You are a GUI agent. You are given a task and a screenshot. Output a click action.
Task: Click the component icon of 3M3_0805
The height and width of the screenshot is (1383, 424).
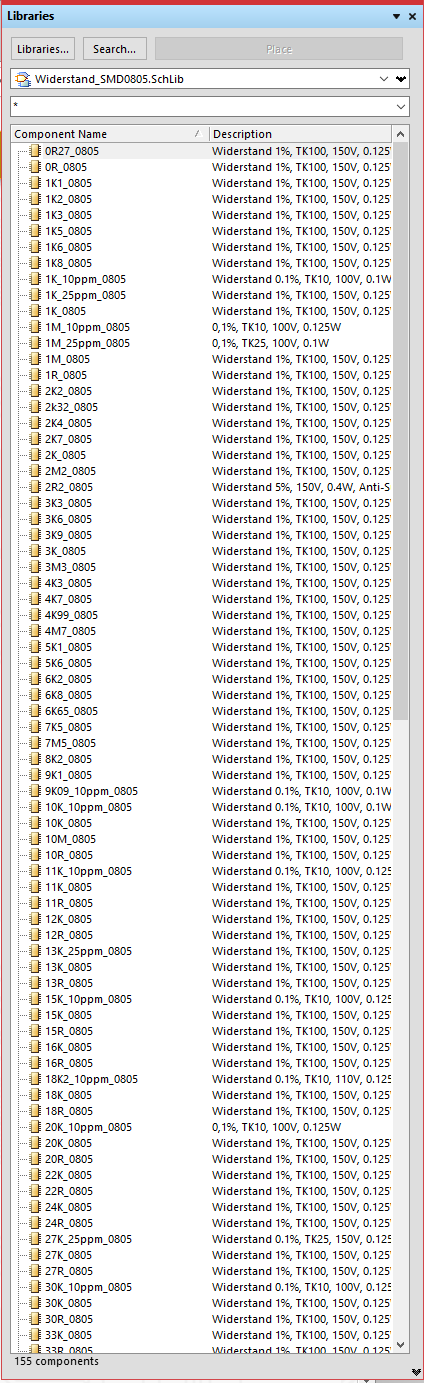35,567
